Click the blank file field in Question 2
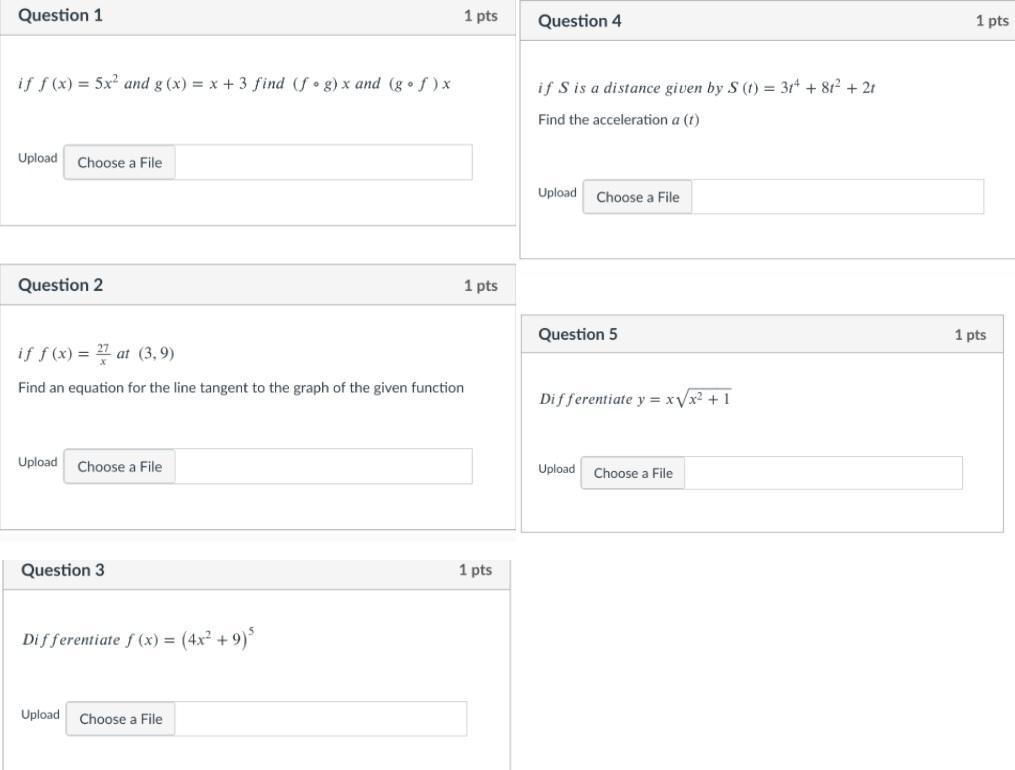 pos(323,467)
